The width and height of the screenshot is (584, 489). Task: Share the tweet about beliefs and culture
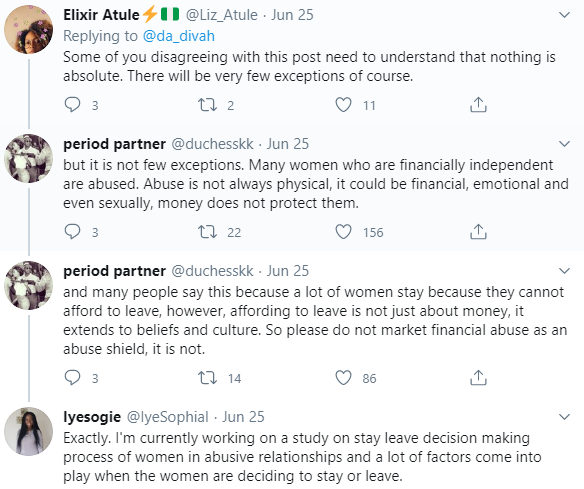pos(478,378)
